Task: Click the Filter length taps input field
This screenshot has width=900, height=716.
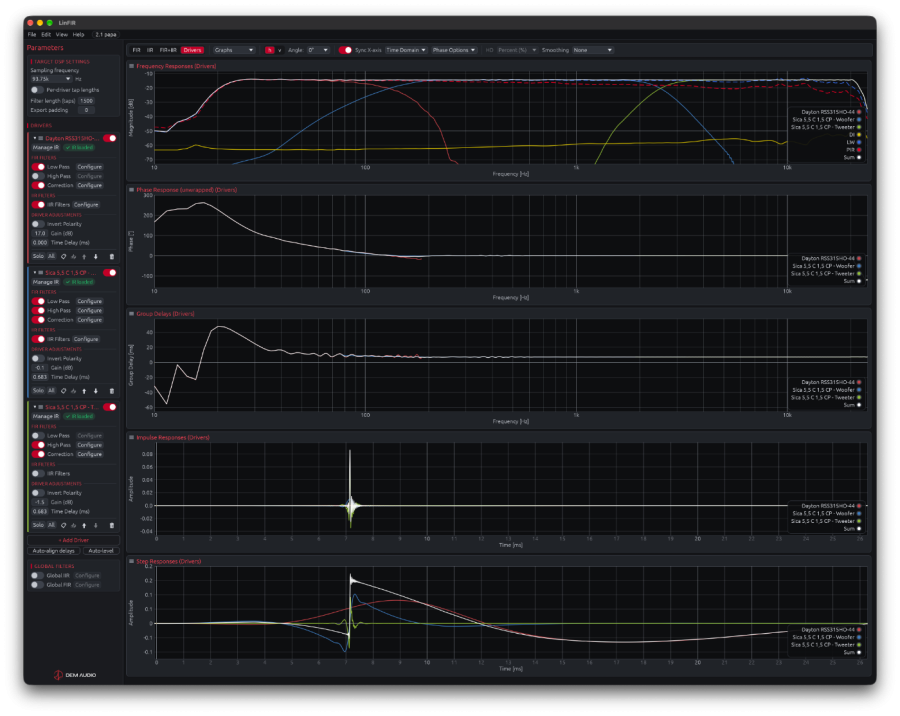Action: (x=86, y=100)
